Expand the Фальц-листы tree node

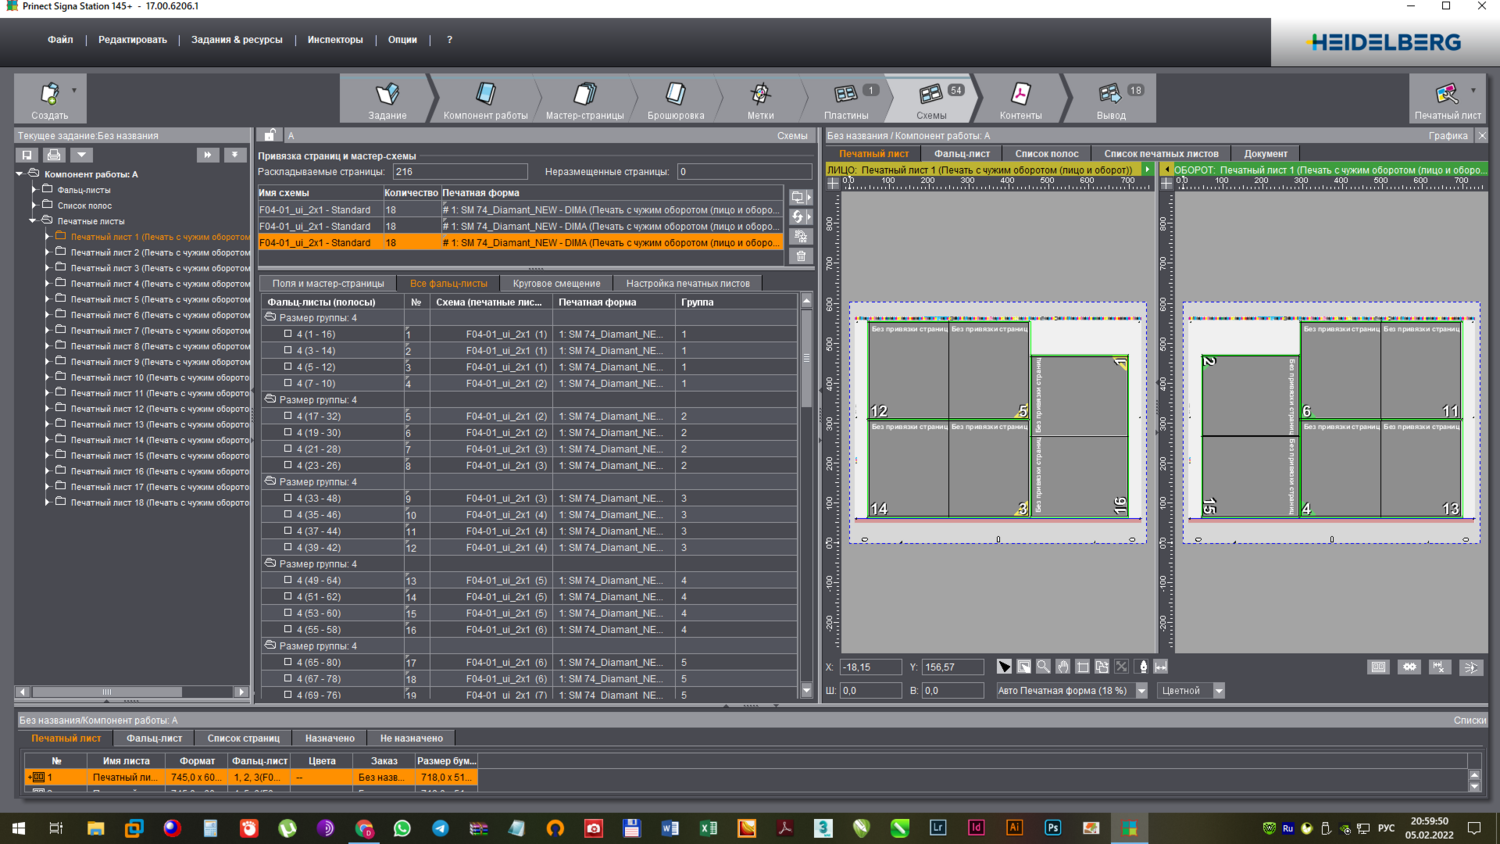coord(34,189)
